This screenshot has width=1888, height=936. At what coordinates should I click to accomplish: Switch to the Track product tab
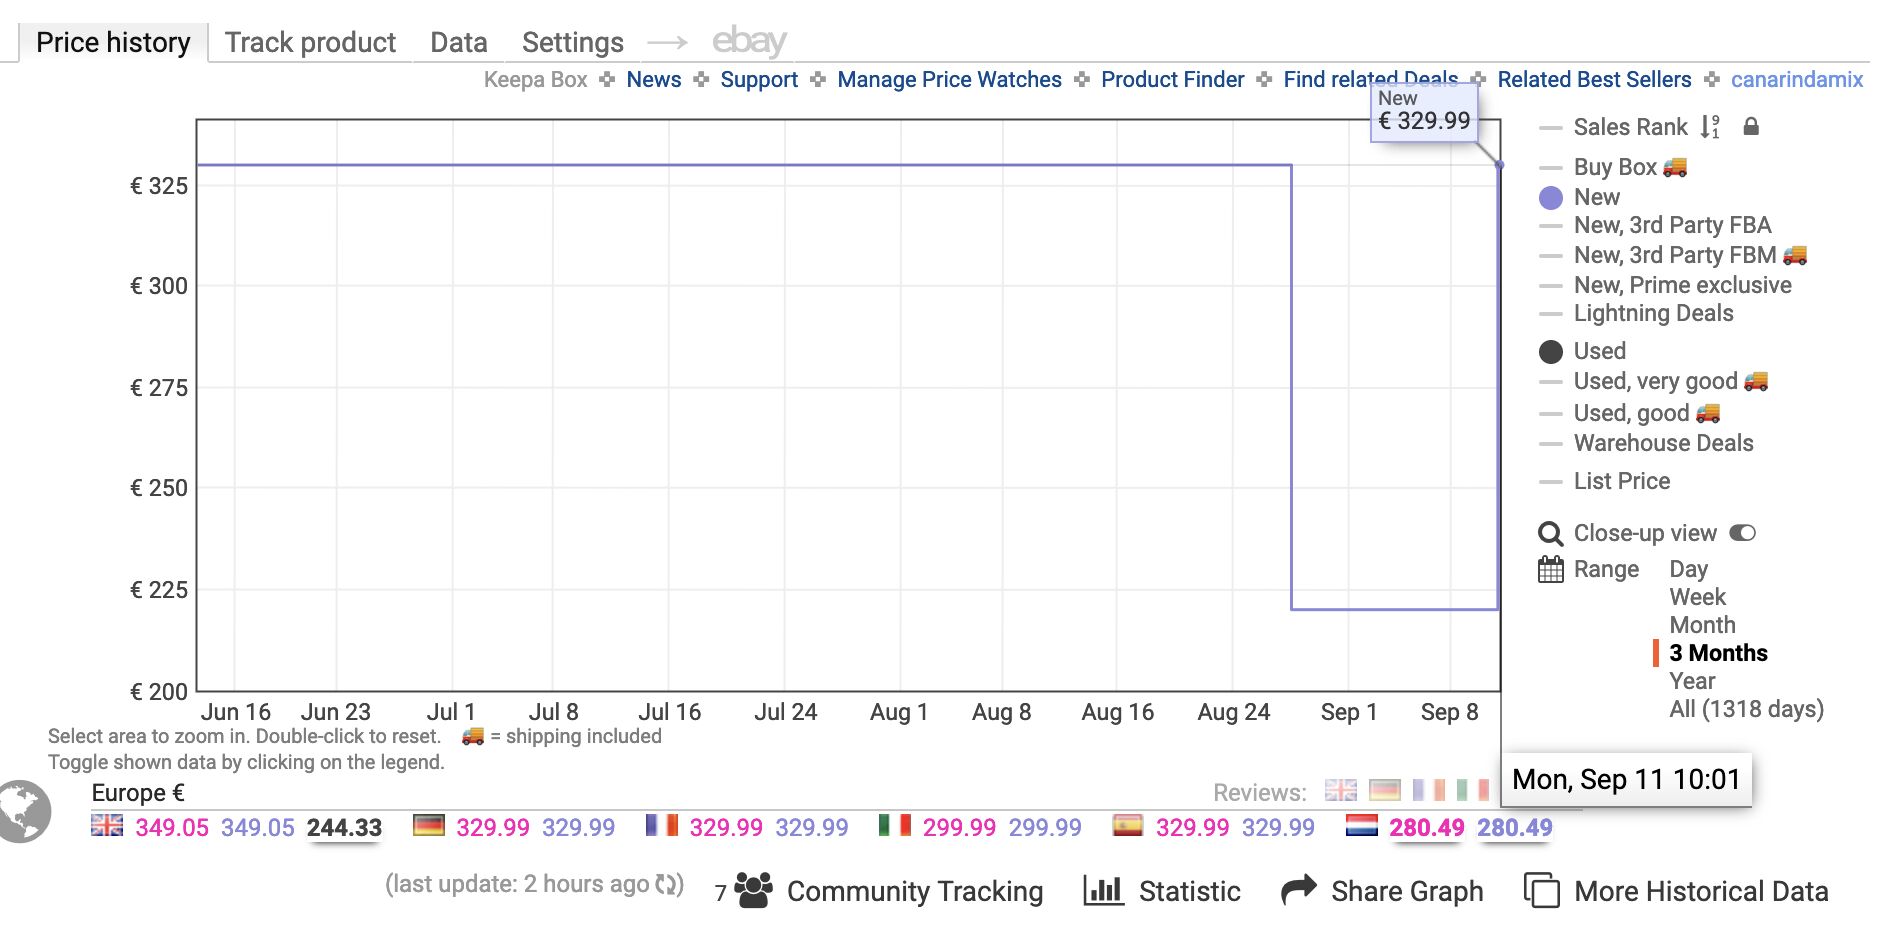[310, 42]
